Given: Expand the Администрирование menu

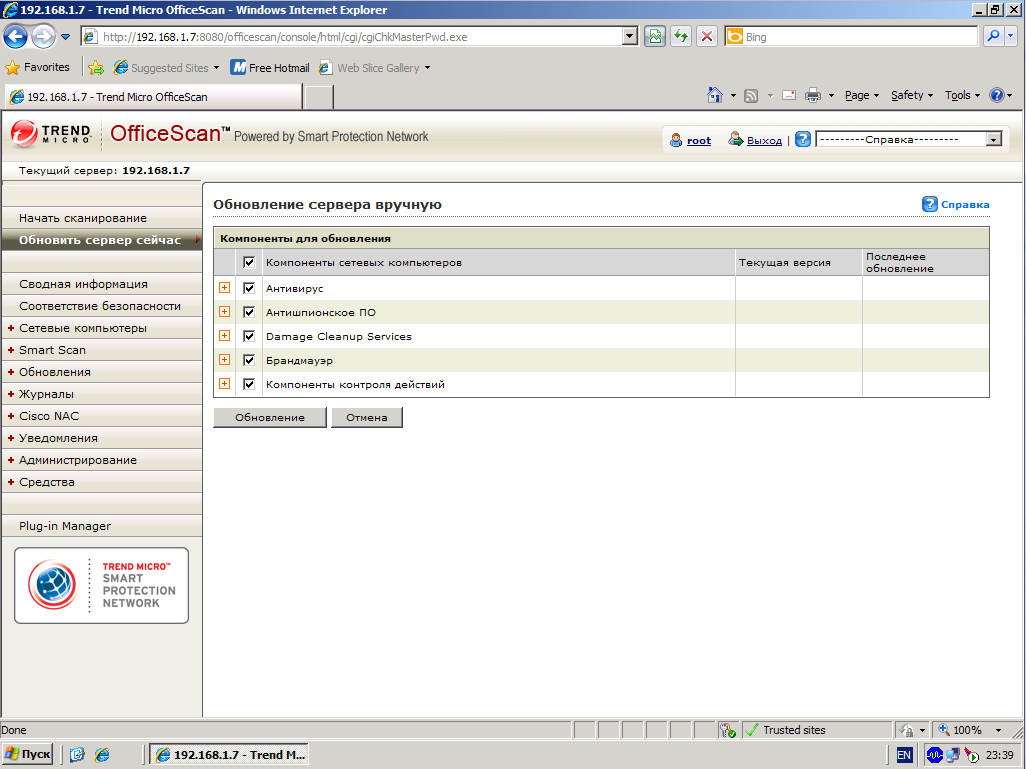Looking at the screenshot, I should pyautogui.click(x=101, y=460).
